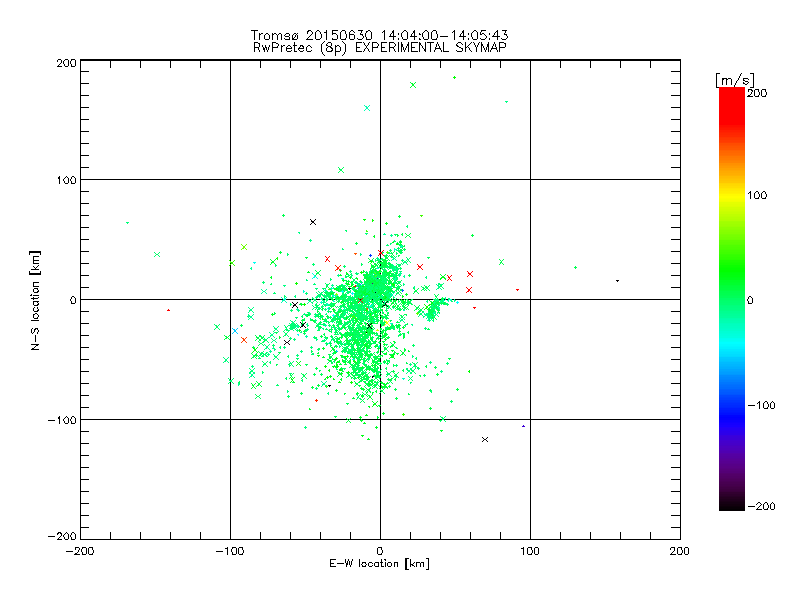800x600 pixels.
Task: Click the green X marker at the top near 180 km north
Action: [413, 85]
